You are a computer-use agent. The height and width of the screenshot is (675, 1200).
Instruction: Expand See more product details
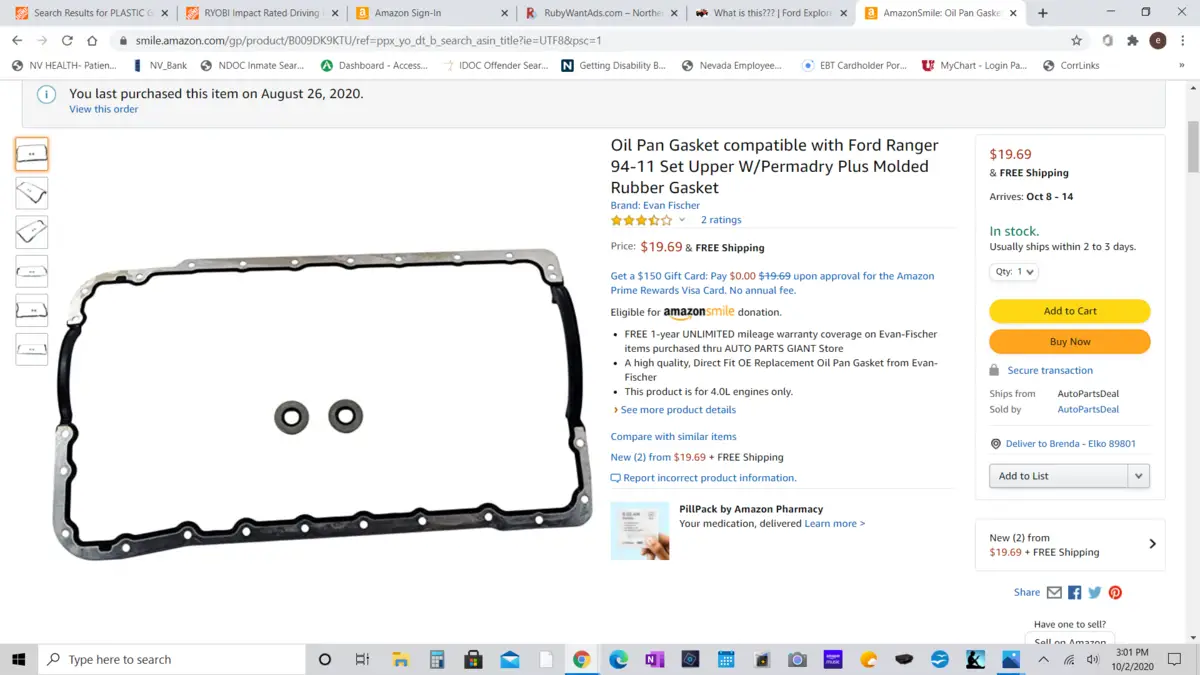[x=675, y=410]
